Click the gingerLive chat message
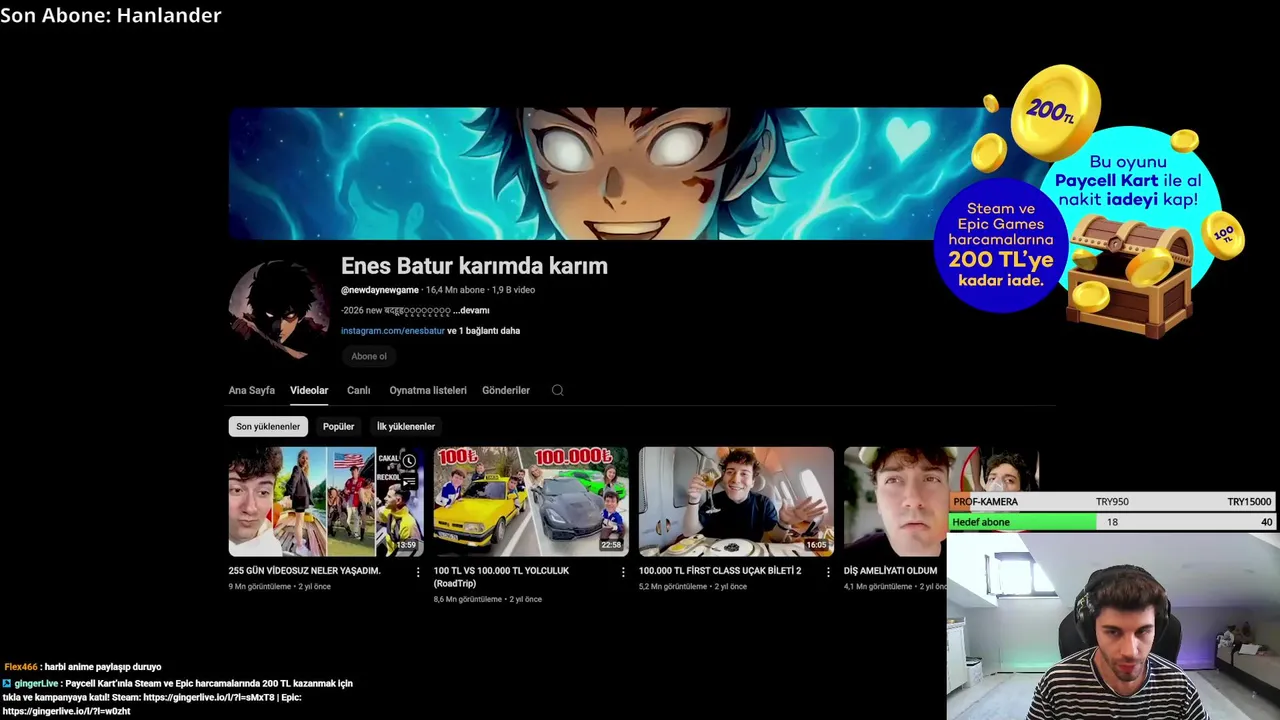This screenshot has width=1280, height=720. [178, 697]
